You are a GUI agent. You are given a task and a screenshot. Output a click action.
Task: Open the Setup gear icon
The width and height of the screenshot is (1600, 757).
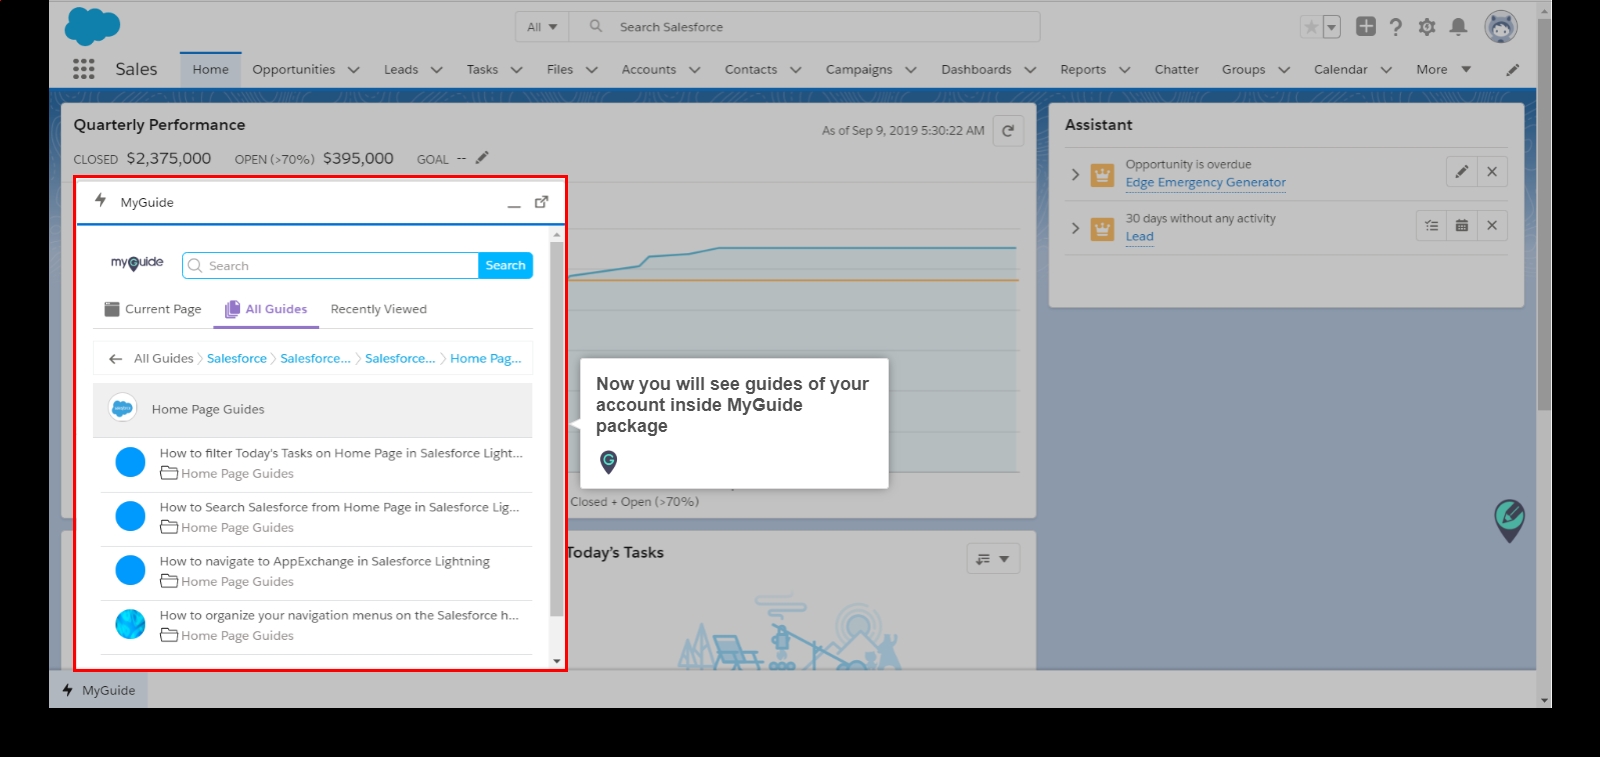click(x=1427, y=27)
